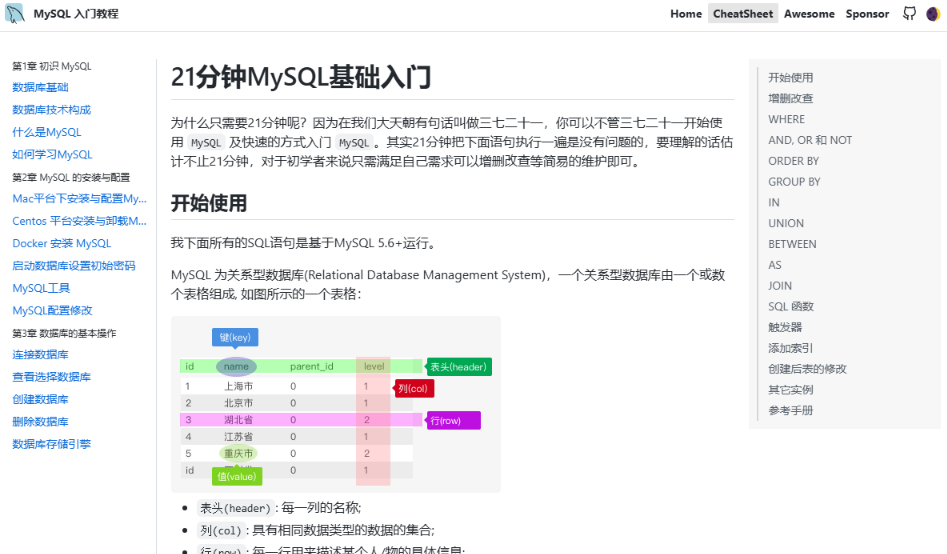Jump to AS in table of contents
The width and height of the screenshot is (947, 554).
point(775,265)
